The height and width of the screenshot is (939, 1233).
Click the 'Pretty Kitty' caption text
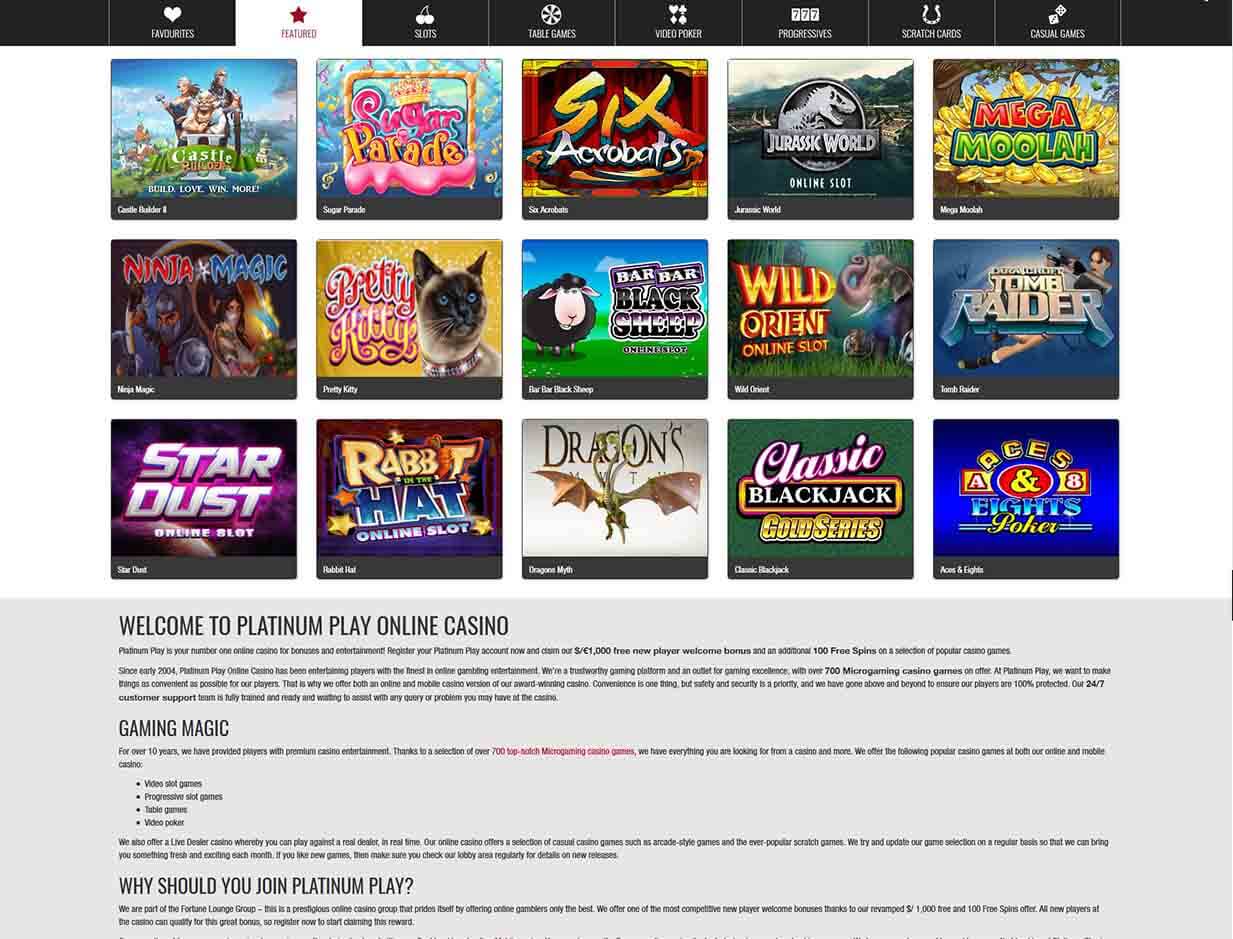point(340,390)
